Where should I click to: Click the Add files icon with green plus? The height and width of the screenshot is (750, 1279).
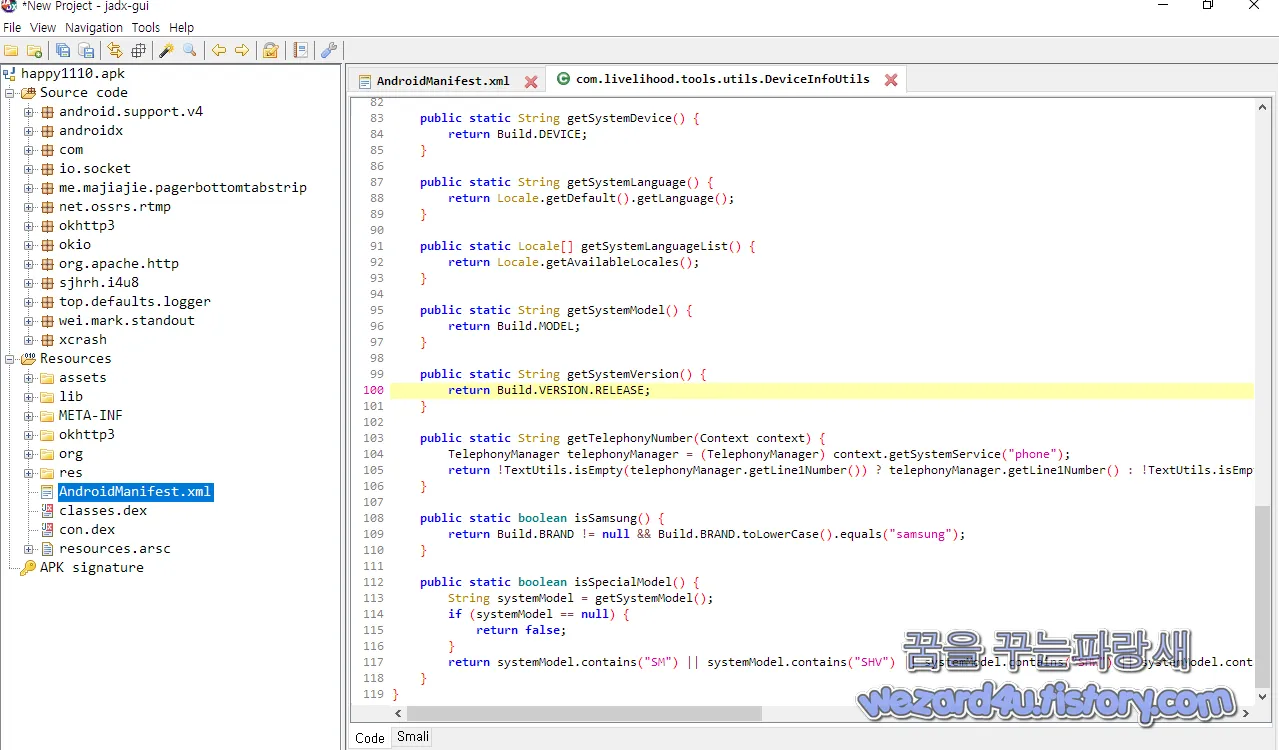coord(34,50)
